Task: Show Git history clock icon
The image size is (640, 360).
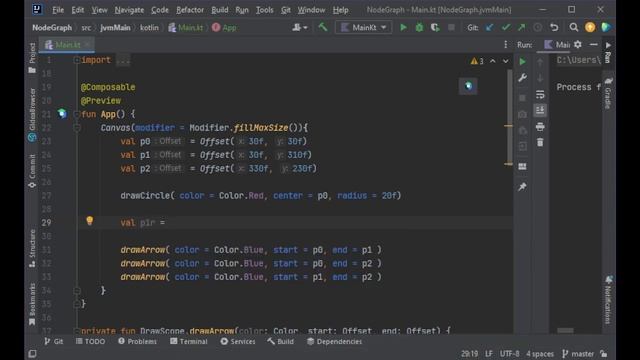Action: pyautogui.click(x=538, y=27)
